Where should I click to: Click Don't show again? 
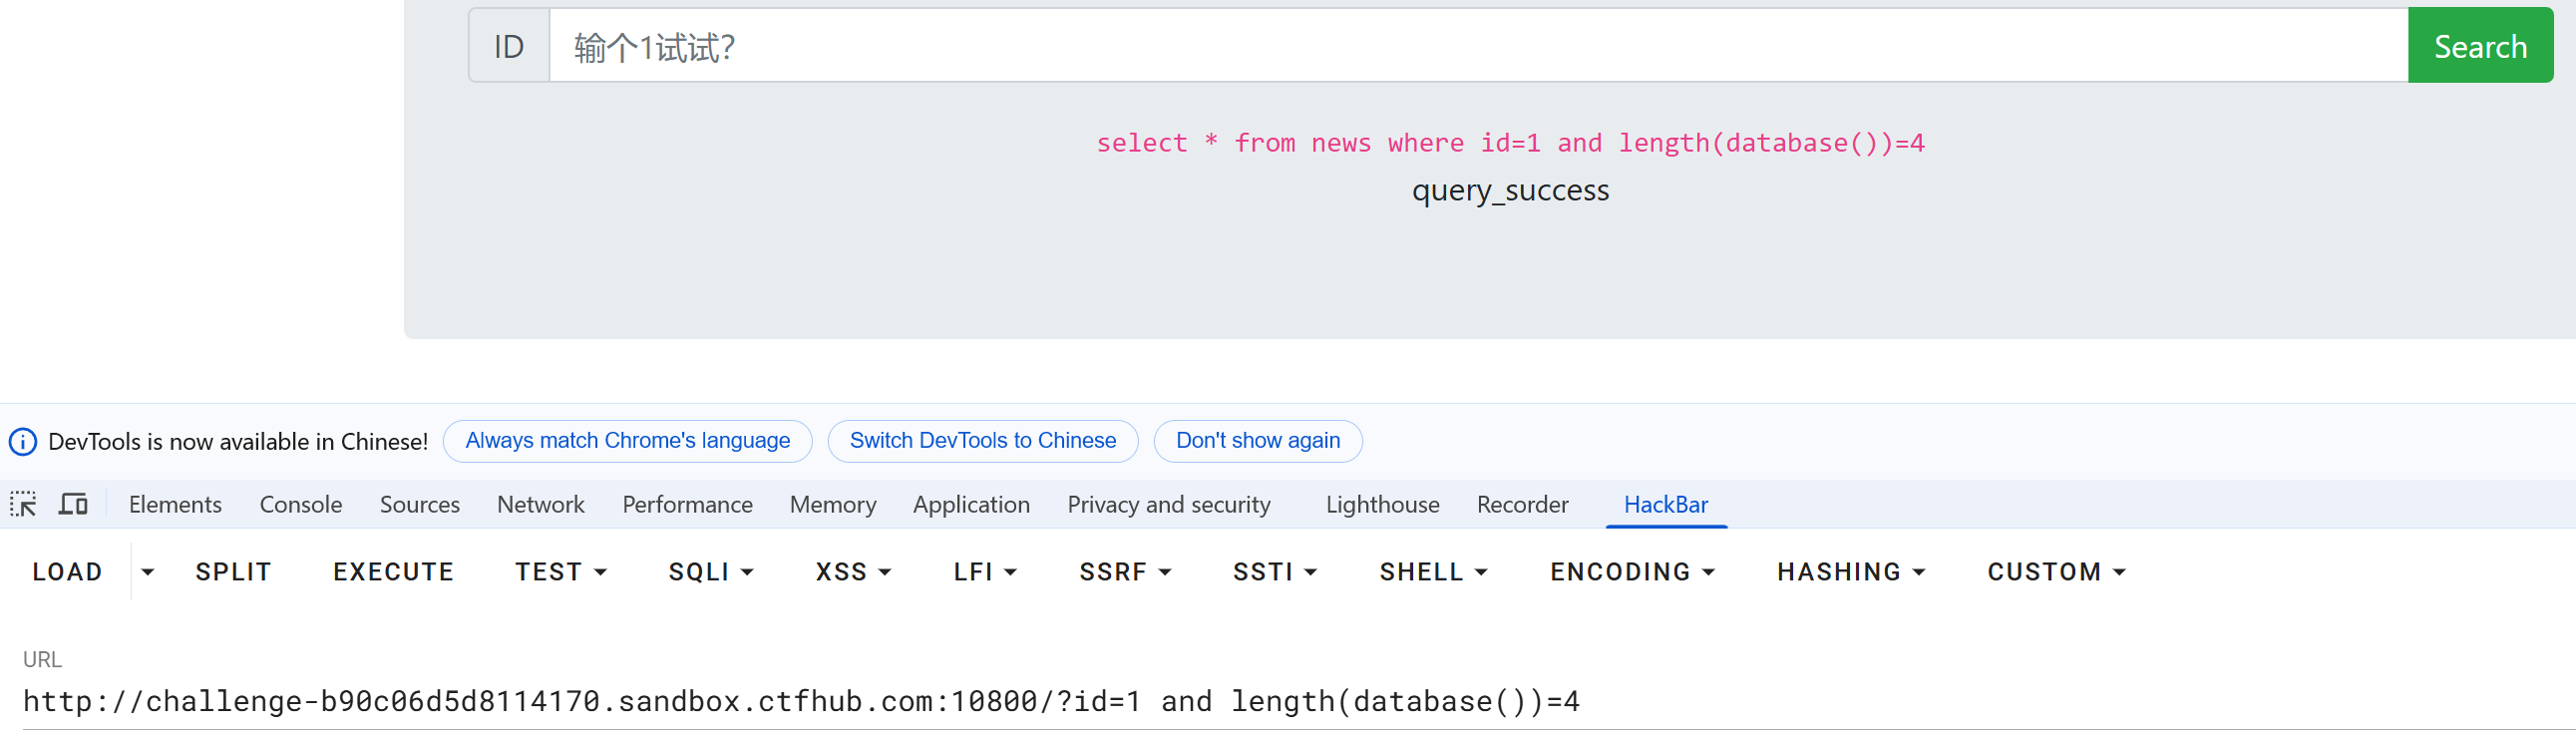(1257, 441)
